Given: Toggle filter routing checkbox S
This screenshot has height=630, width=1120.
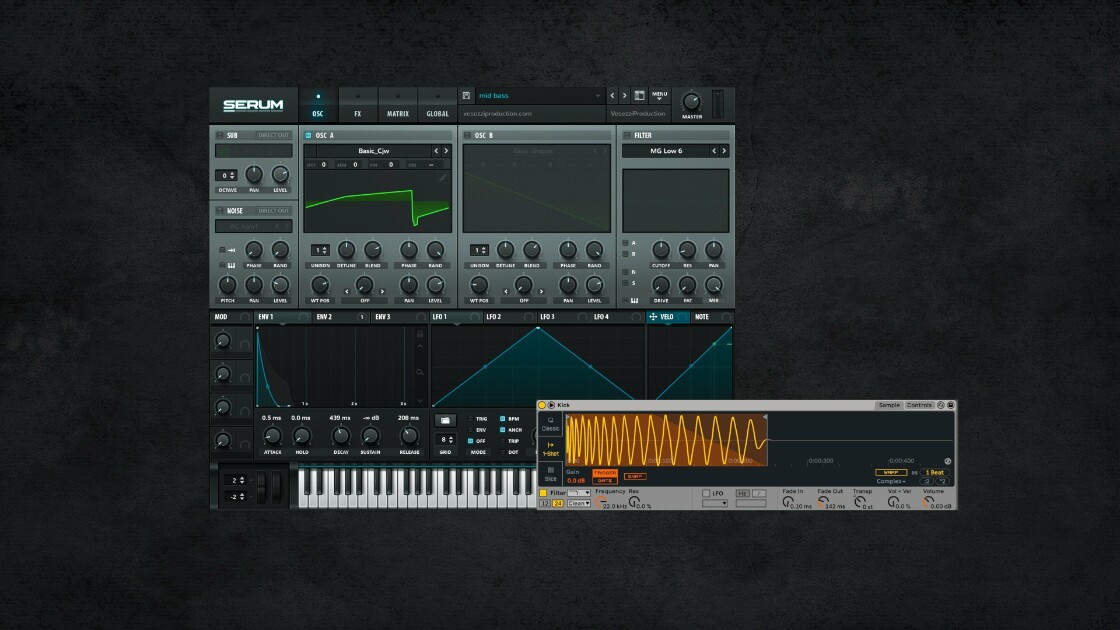Looking at the screenshot, I should coord(625,283).
